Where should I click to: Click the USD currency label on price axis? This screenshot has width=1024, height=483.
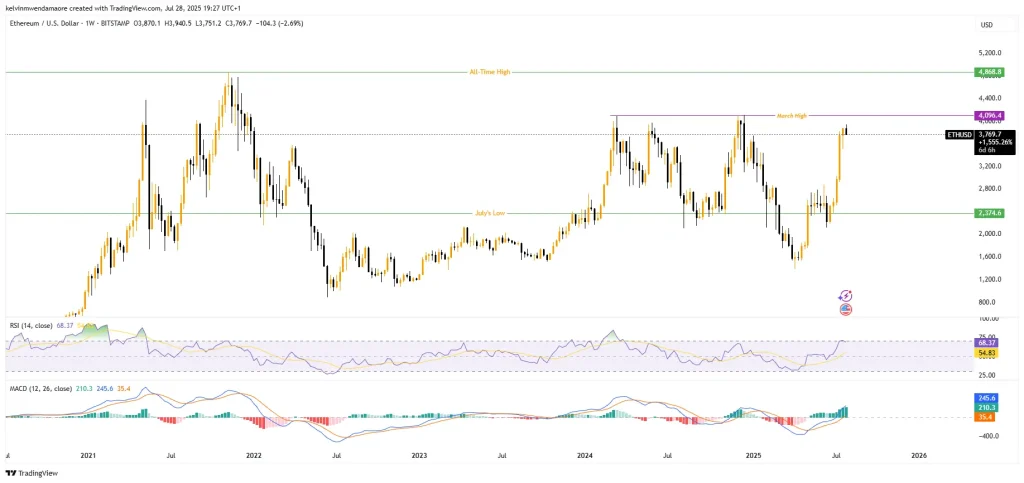coord(987,25)
